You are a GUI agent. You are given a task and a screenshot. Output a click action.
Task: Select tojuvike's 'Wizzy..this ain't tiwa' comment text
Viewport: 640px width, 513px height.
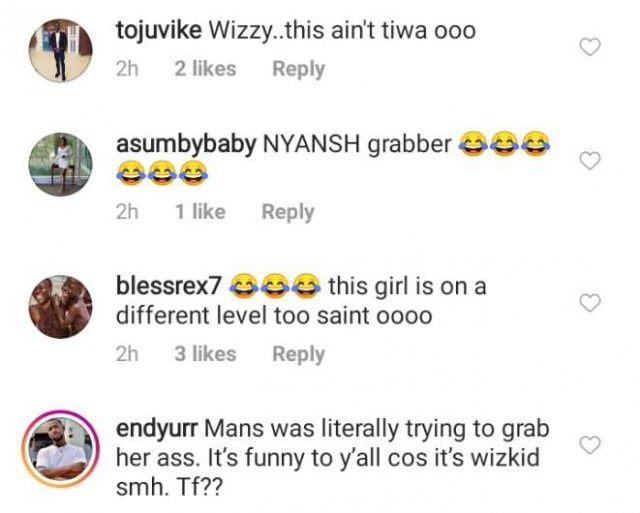pos(342,31)
